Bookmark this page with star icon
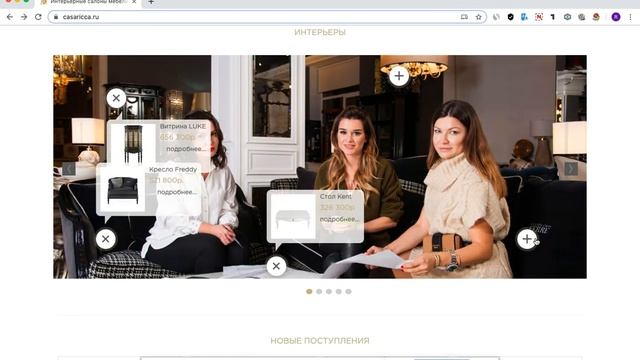Screen dimensions: 640x360 pyautogui.click(x=478, y=17)
